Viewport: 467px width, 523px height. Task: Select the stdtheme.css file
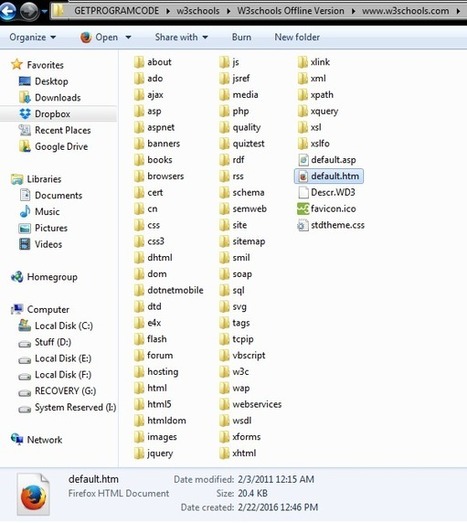331,225
